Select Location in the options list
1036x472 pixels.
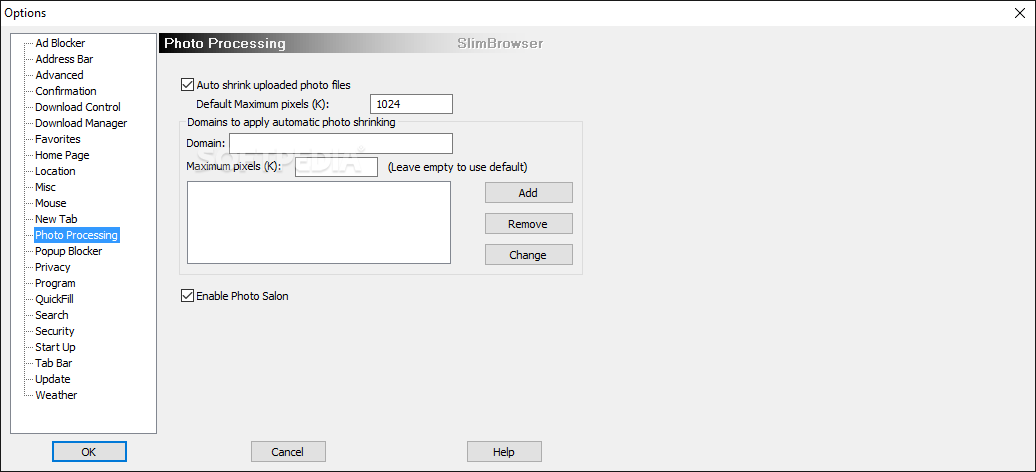56,171
